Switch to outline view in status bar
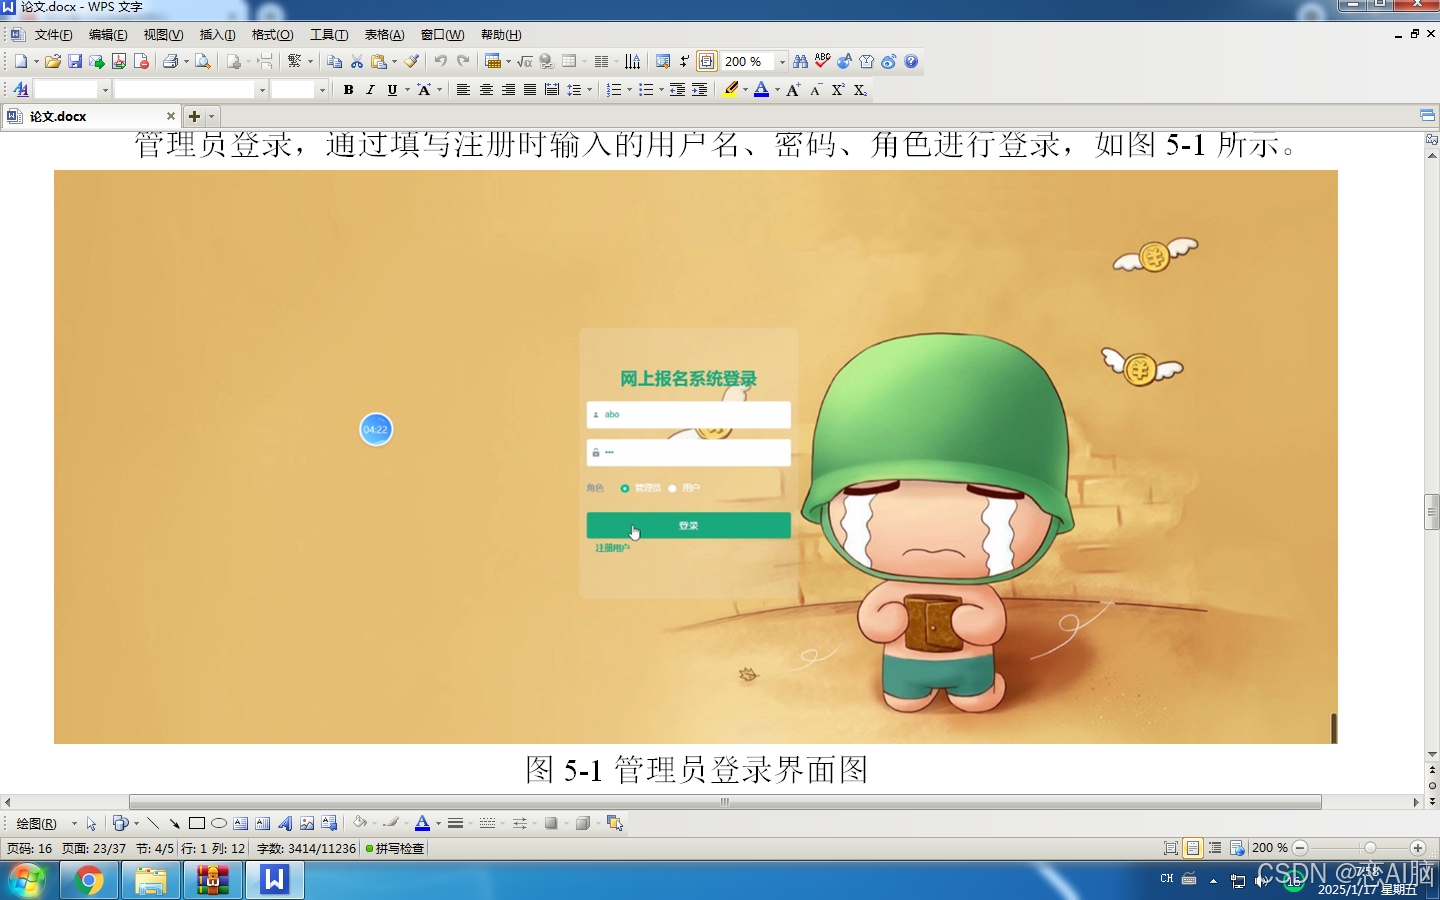Image resolution: width=1440 pixels, height=900 pixels. [1215, 848]
